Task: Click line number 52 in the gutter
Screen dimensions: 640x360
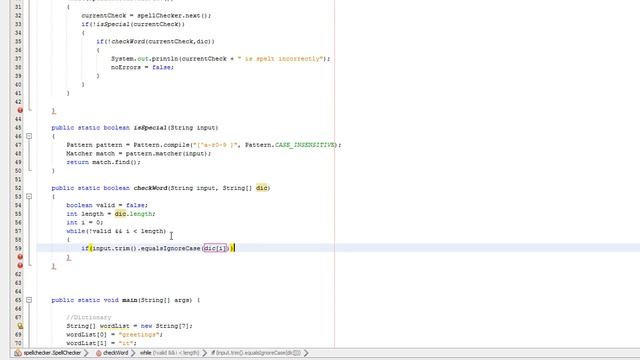Action: pos(18,188)
